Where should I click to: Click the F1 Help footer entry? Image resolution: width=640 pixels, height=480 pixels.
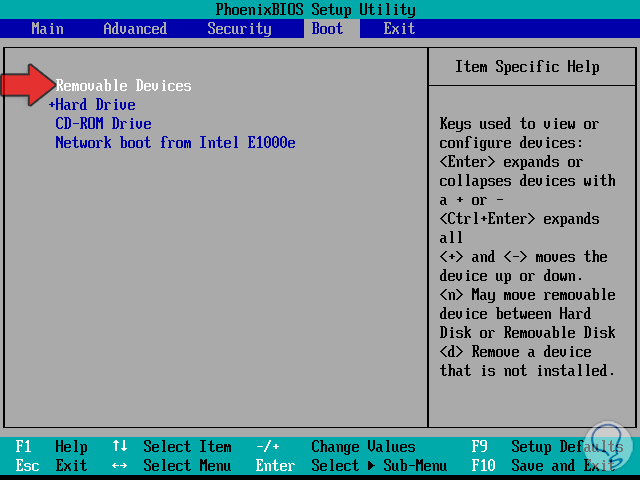(51, 447)
